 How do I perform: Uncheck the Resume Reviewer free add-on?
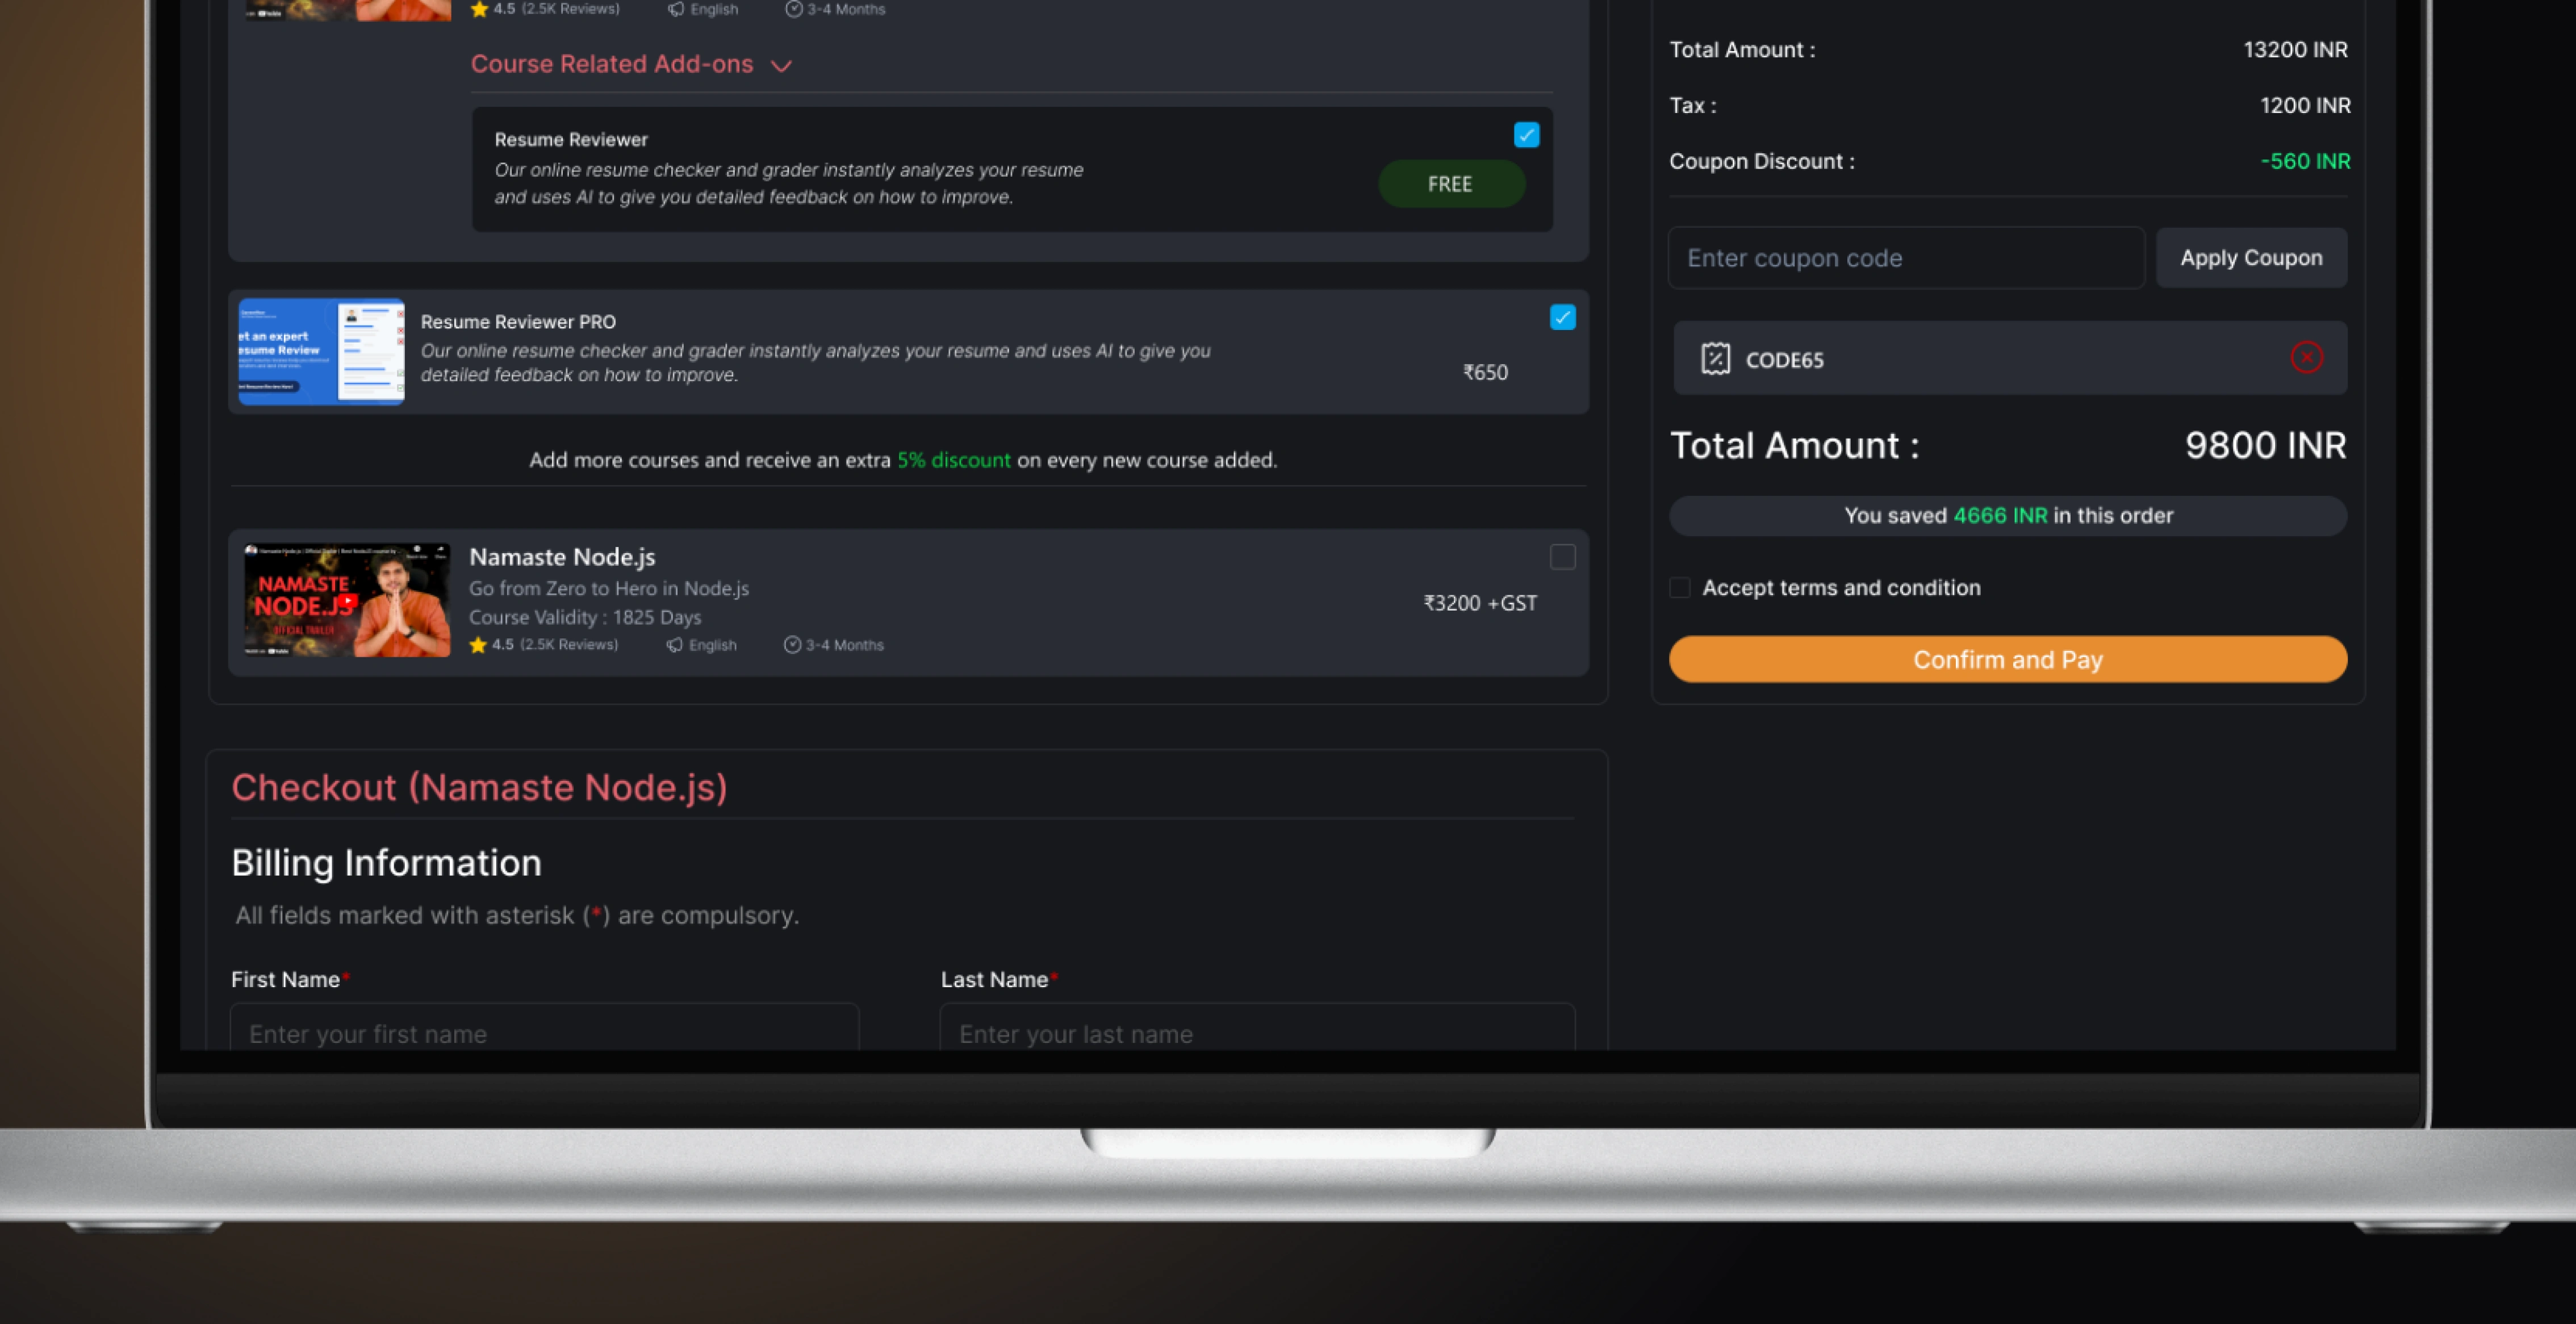(1526, 135)
